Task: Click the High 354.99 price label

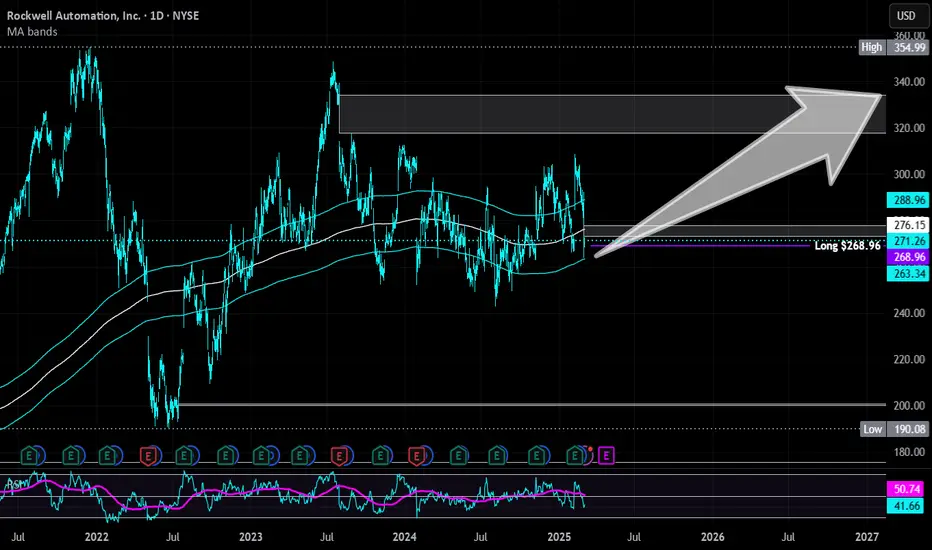Action: tap(893, 47)
